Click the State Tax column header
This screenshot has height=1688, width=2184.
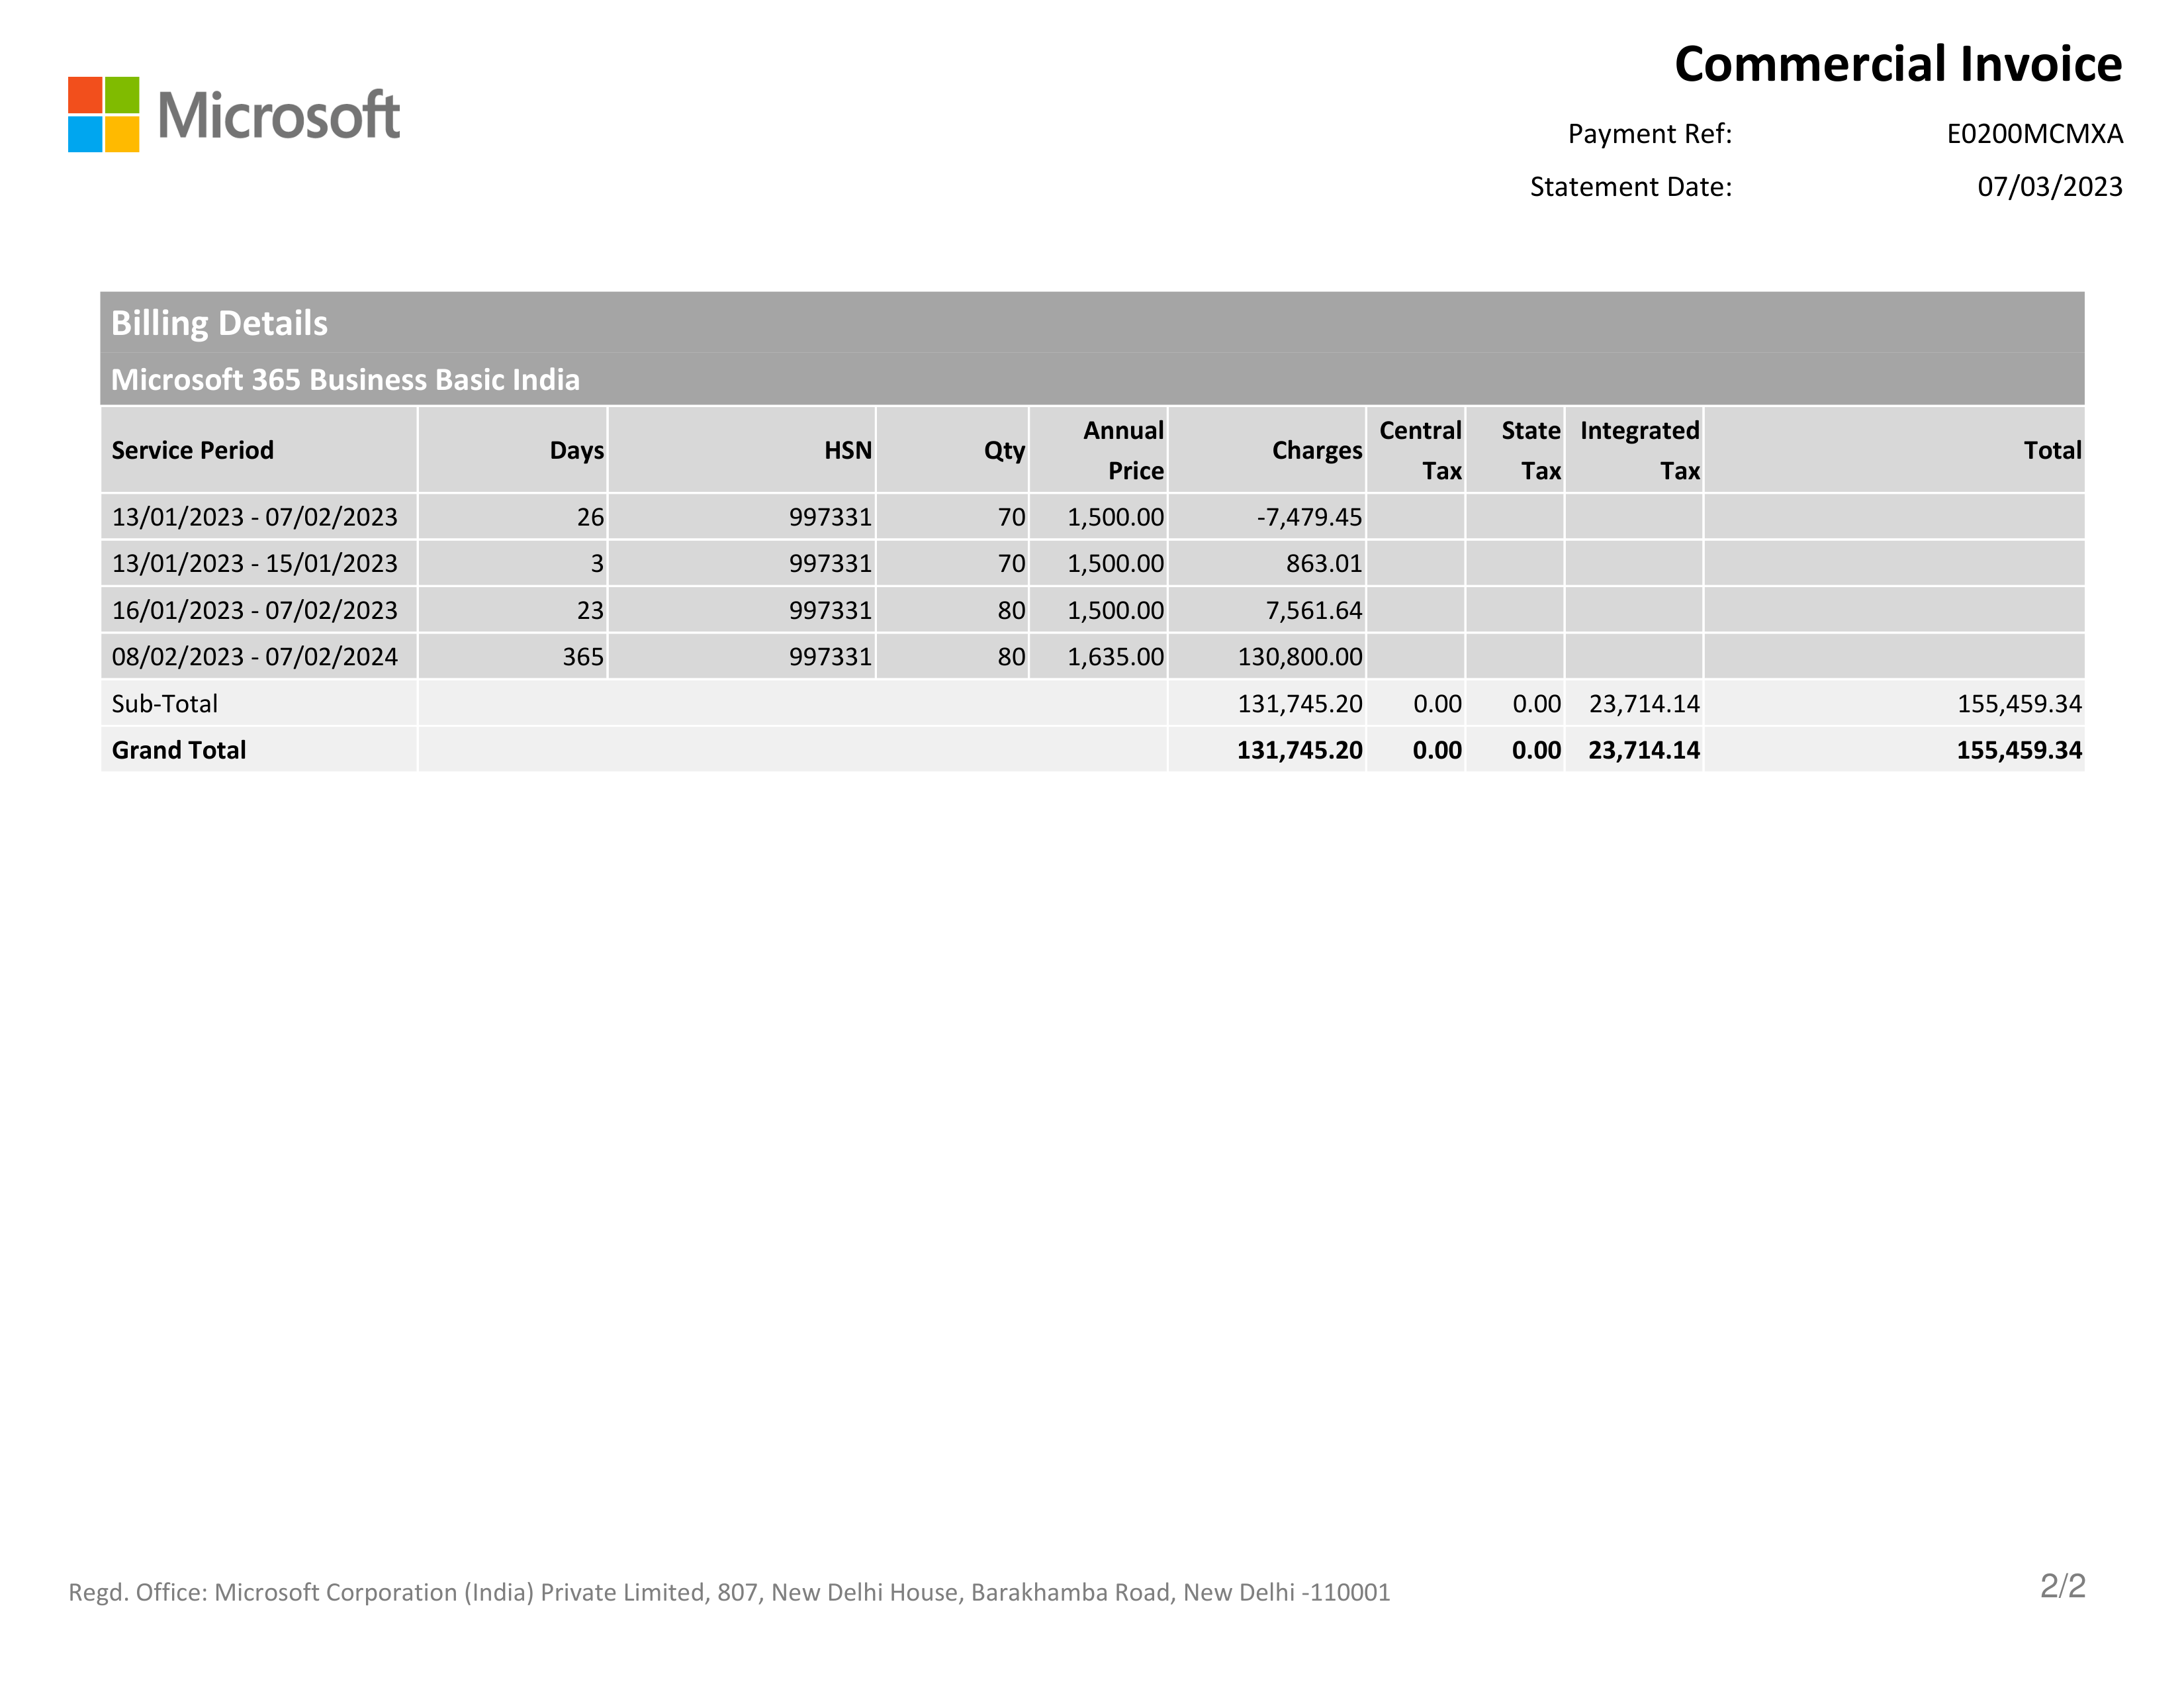(x=1530, y=450)
